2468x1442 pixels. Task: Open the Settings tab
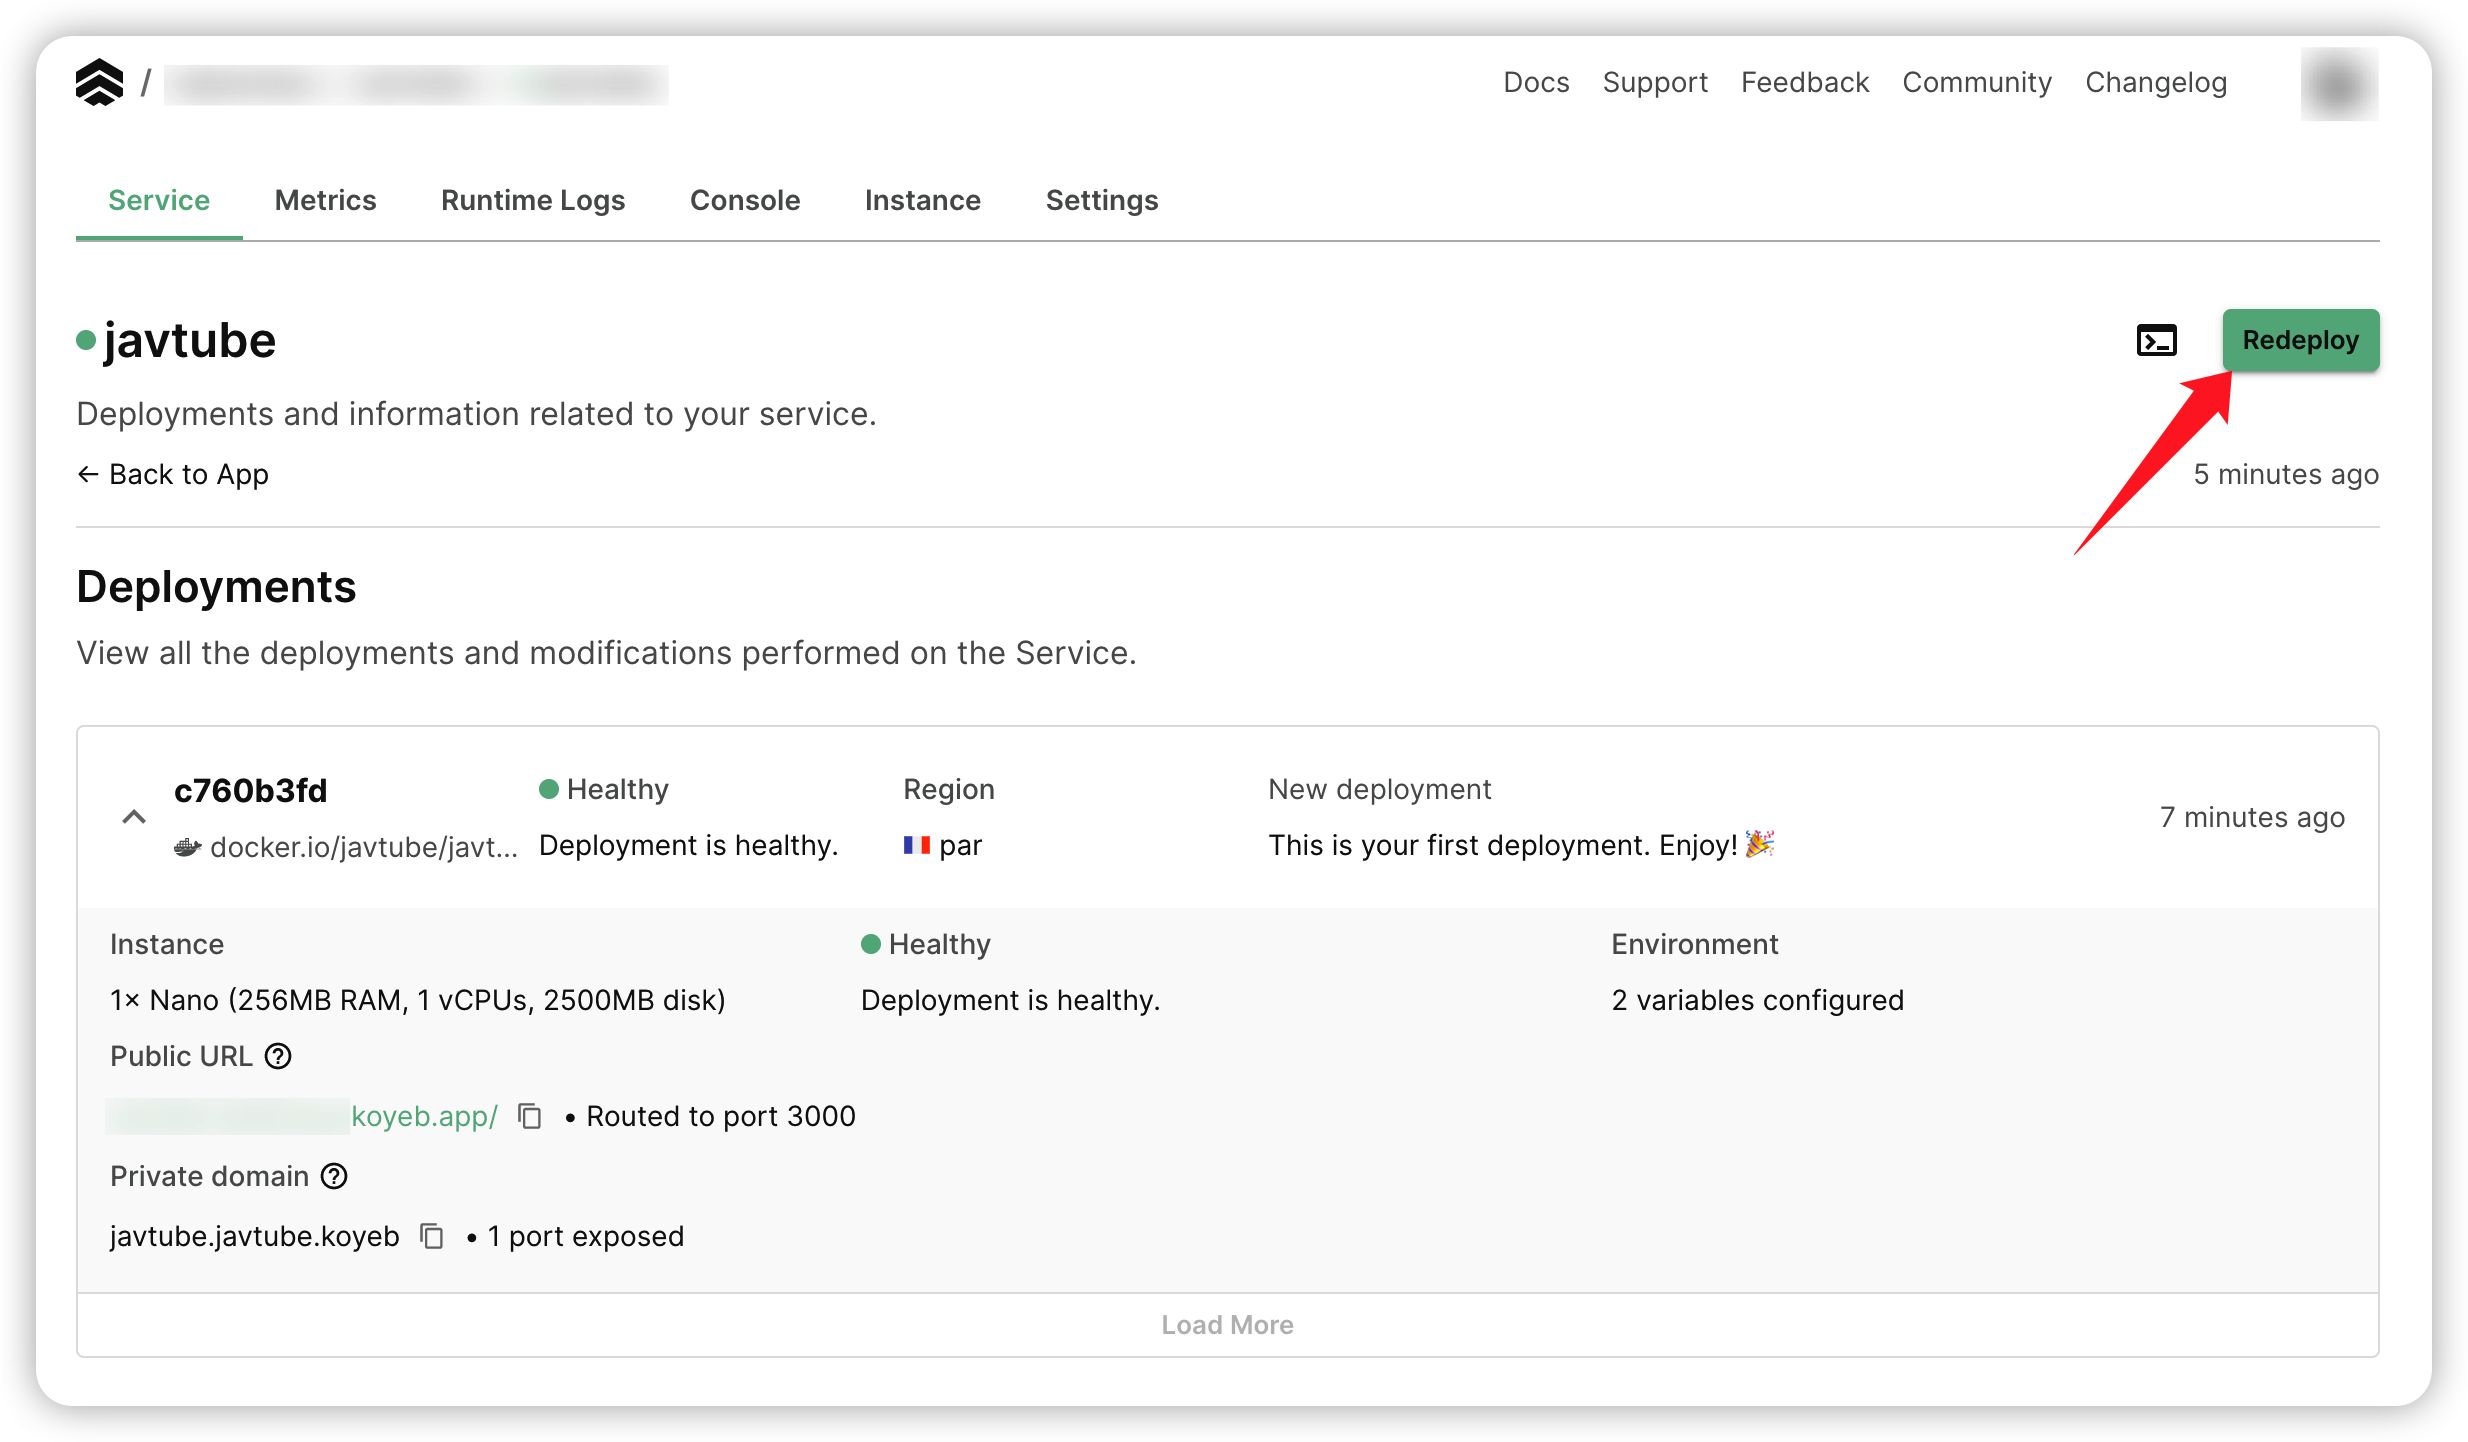pyautogui.click(x=1102, y=200)
